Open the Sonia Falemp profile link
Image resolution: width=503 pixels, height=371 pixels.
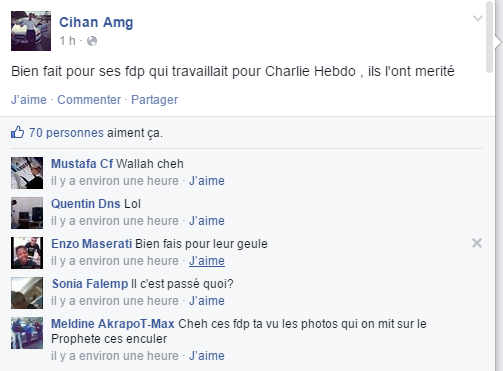pyautogui.click(x=90, y=284)
